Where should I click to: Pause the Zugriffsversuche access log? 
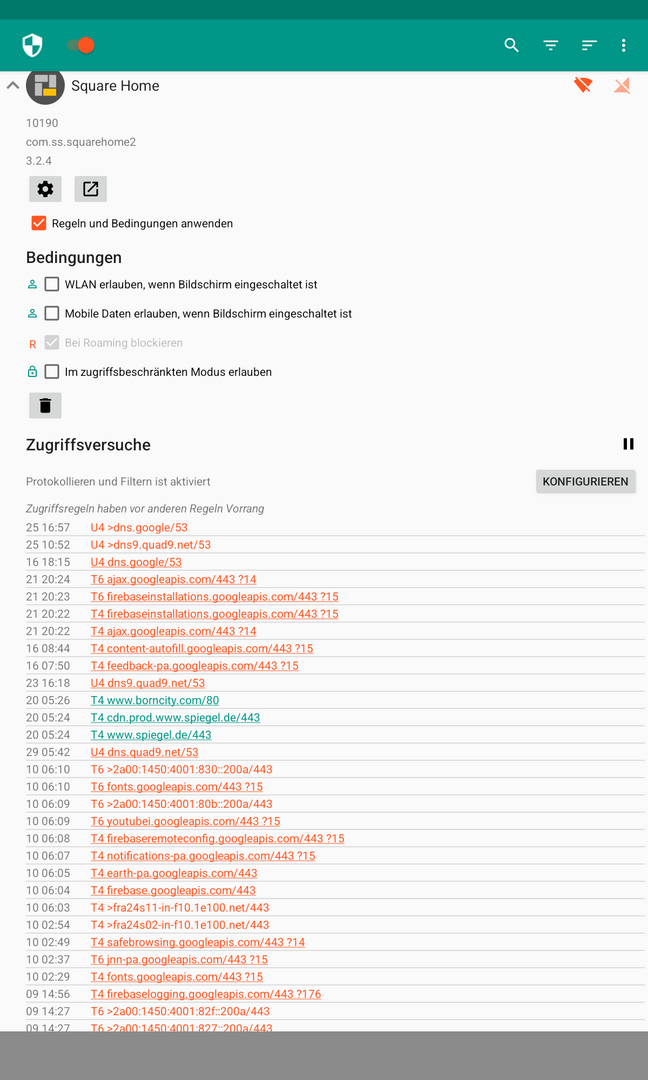click(628, 444)
